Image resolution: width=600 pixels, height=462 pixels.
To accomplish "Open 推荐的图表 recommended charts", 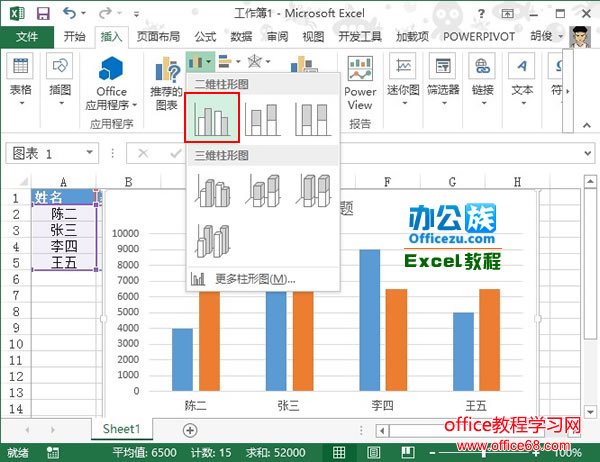I will pos(166,83).
